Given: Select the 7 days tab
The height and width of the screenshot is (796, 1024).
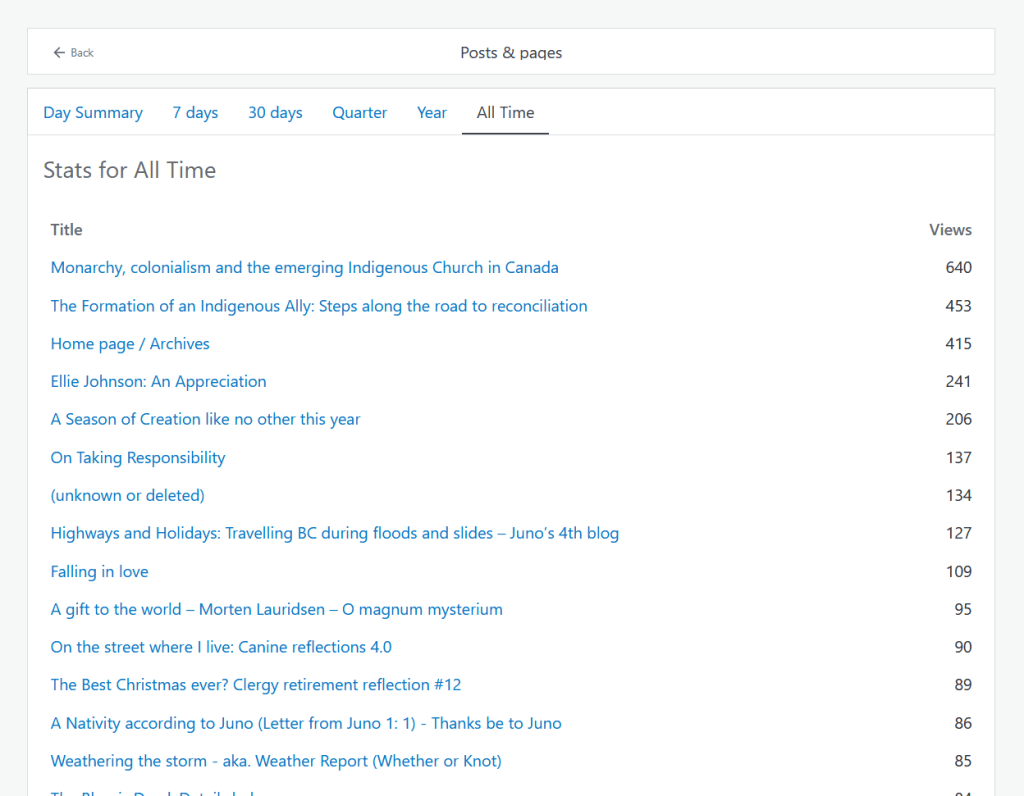Looking at the screenshot, I should coord(195,113).
